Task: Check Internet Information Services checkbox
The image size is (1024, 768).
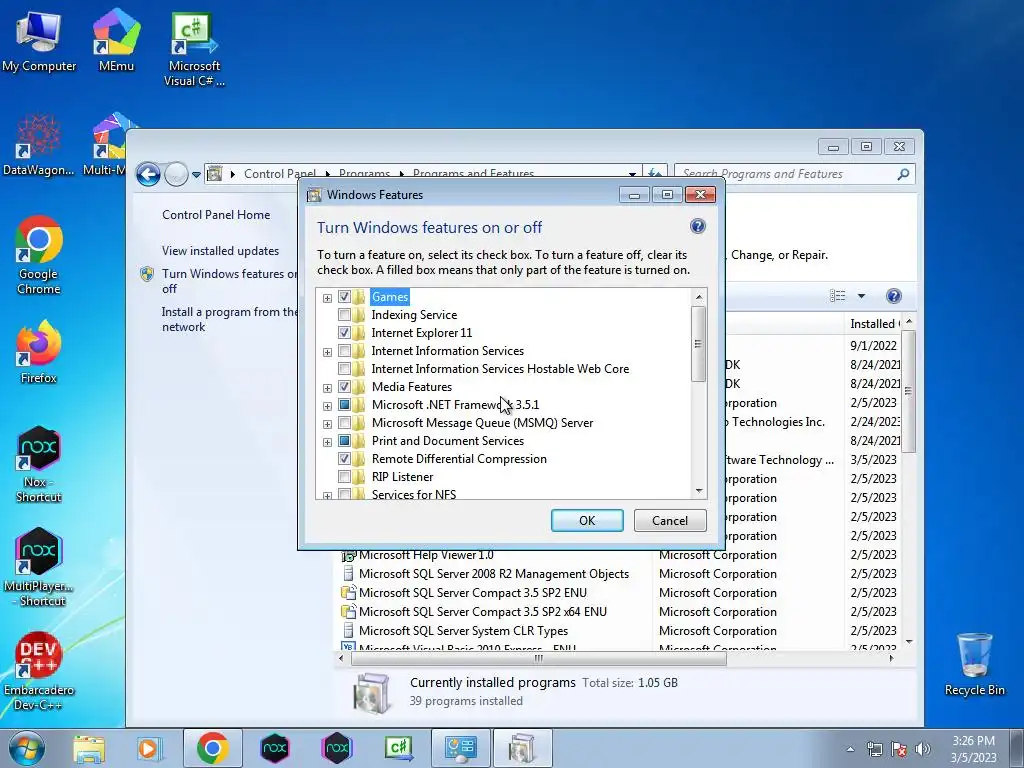Action: pyautogui.click(x=344, y=351)
